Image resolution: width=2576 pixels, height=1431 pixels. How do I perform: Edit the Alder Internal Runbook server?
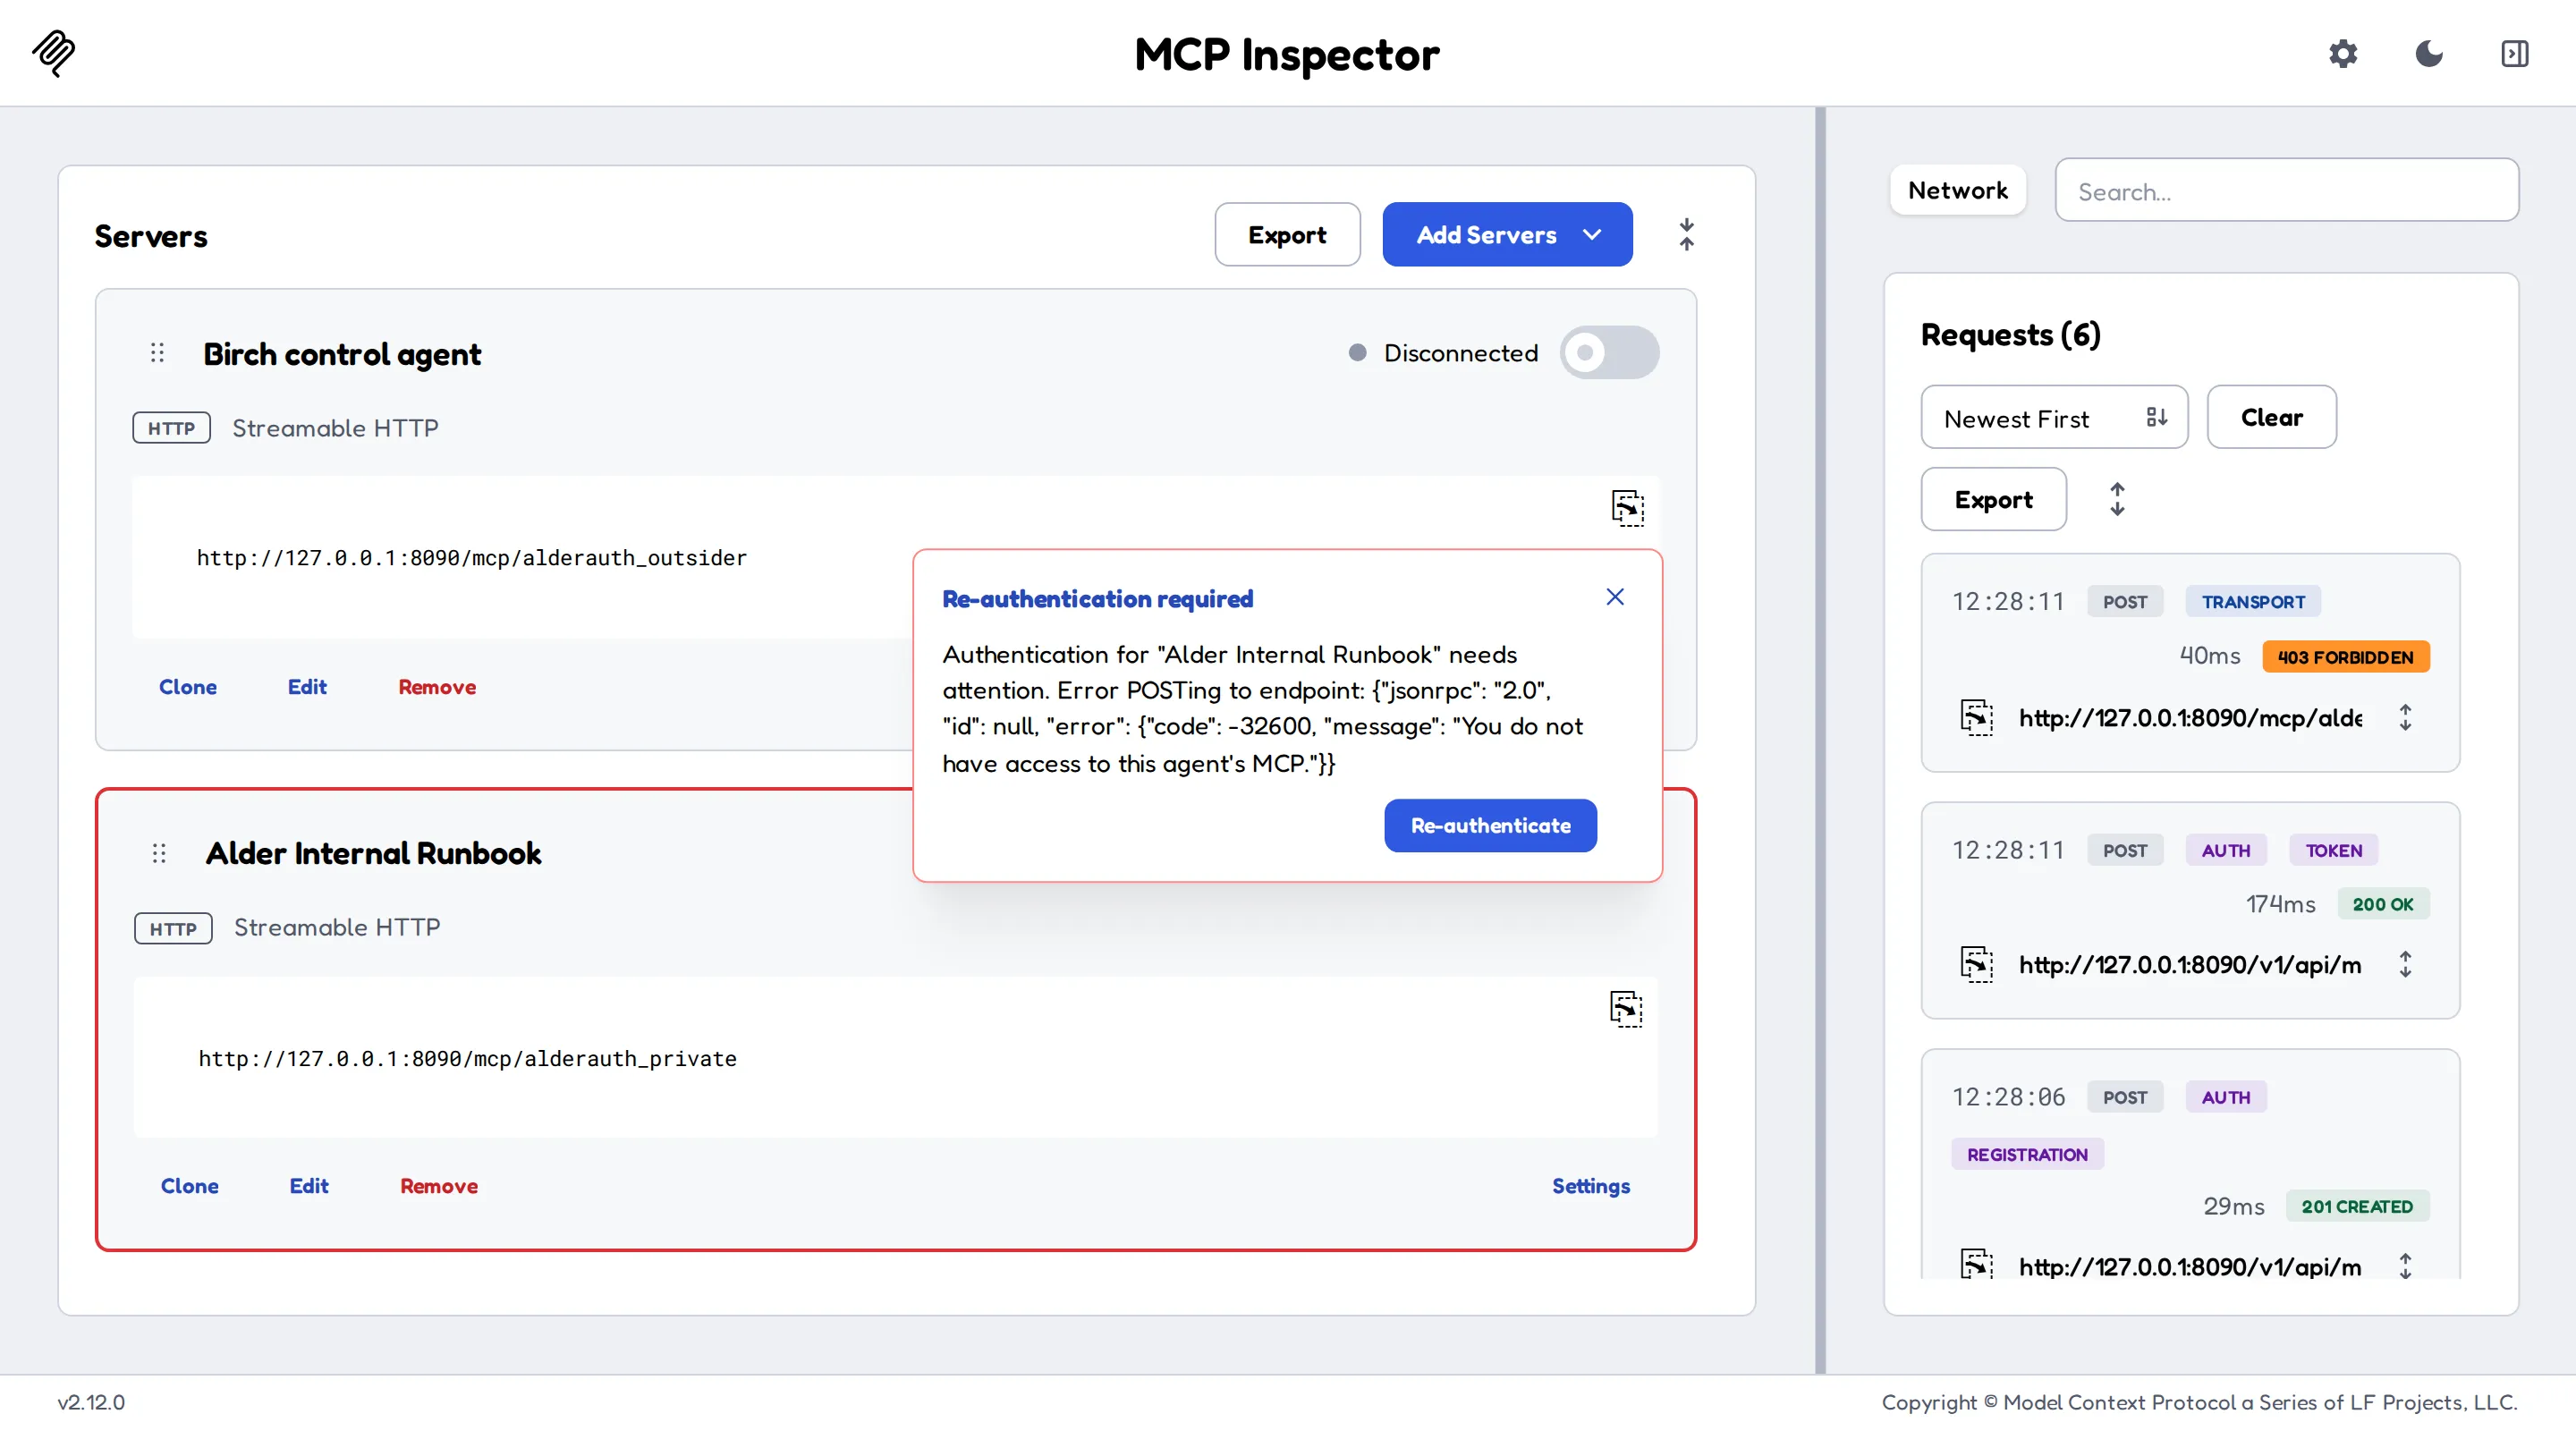(x=309, y=1186)
